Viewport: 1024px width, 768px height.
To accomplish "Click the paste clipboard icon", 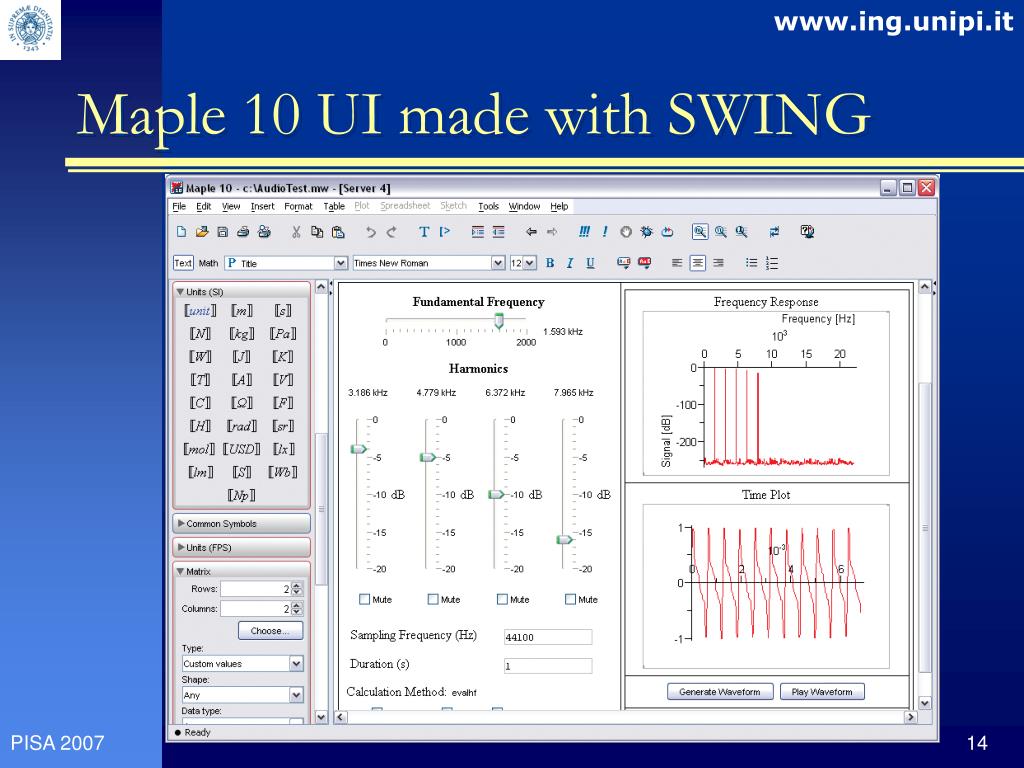I will 338,231.
